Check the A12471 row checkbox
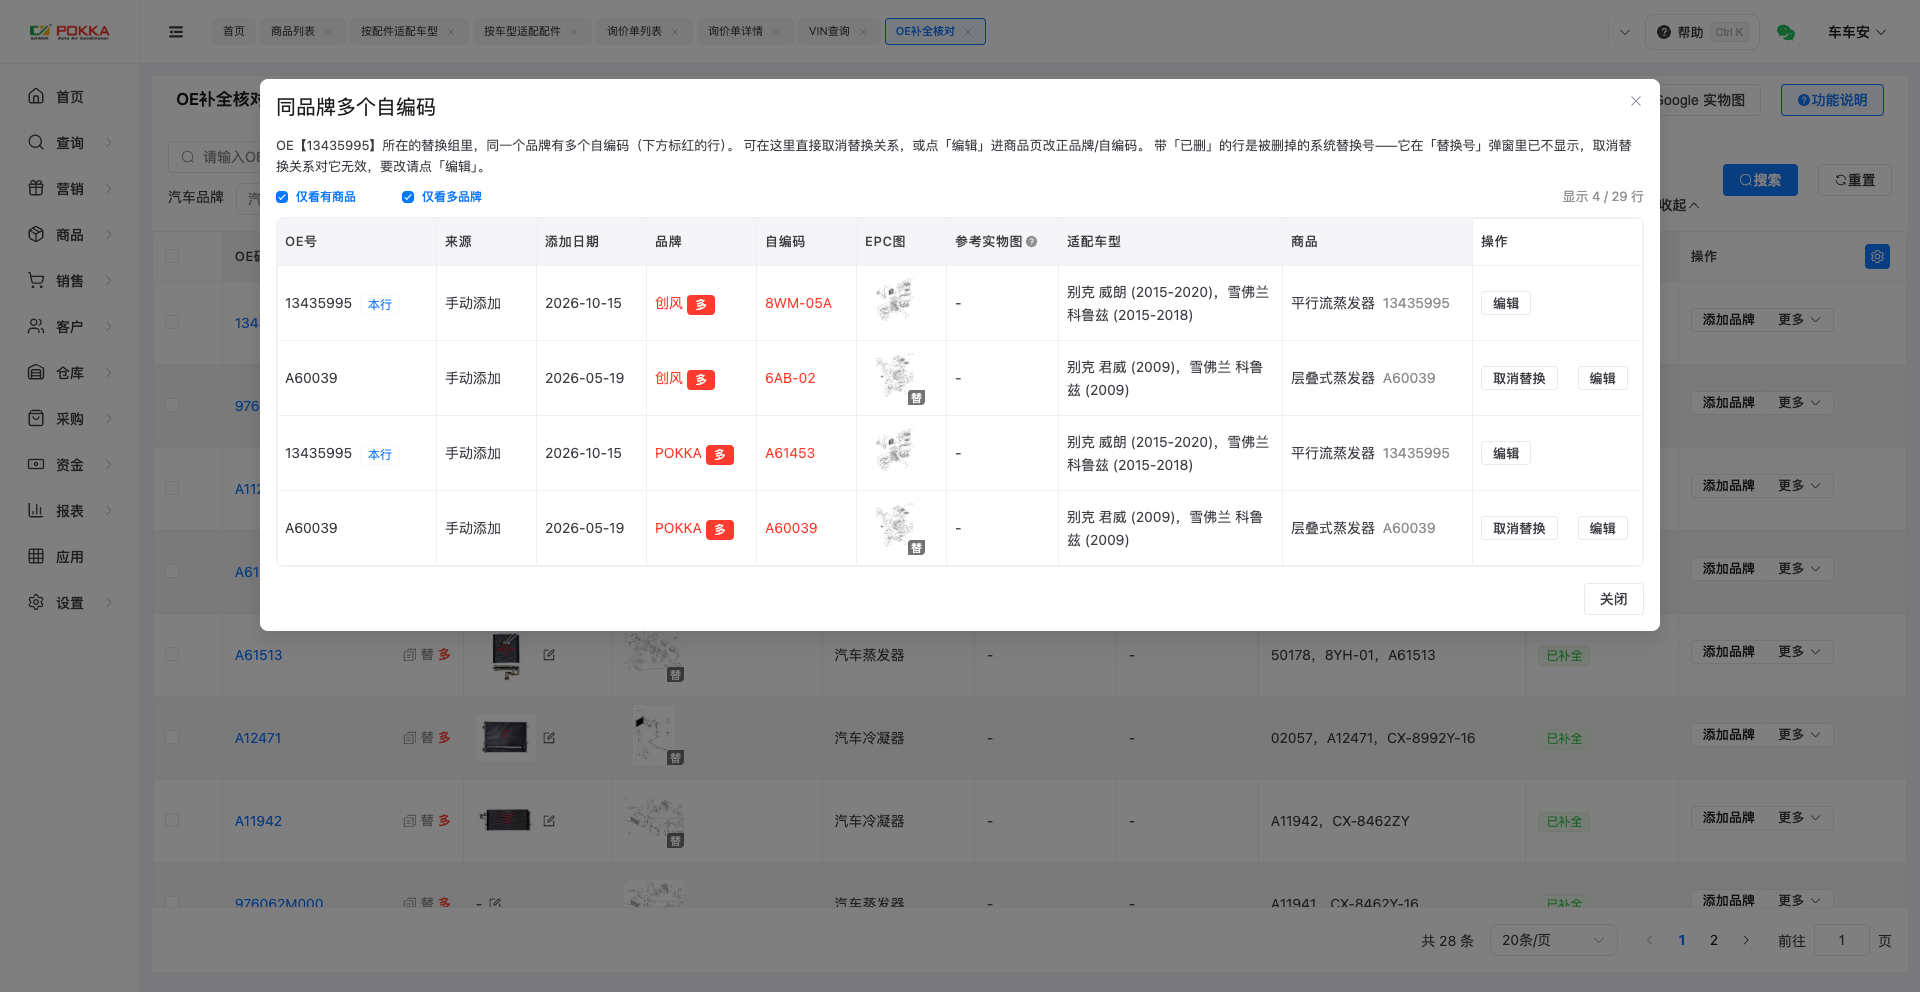The height and width of the screenshot is (992, 1920). 172,737
